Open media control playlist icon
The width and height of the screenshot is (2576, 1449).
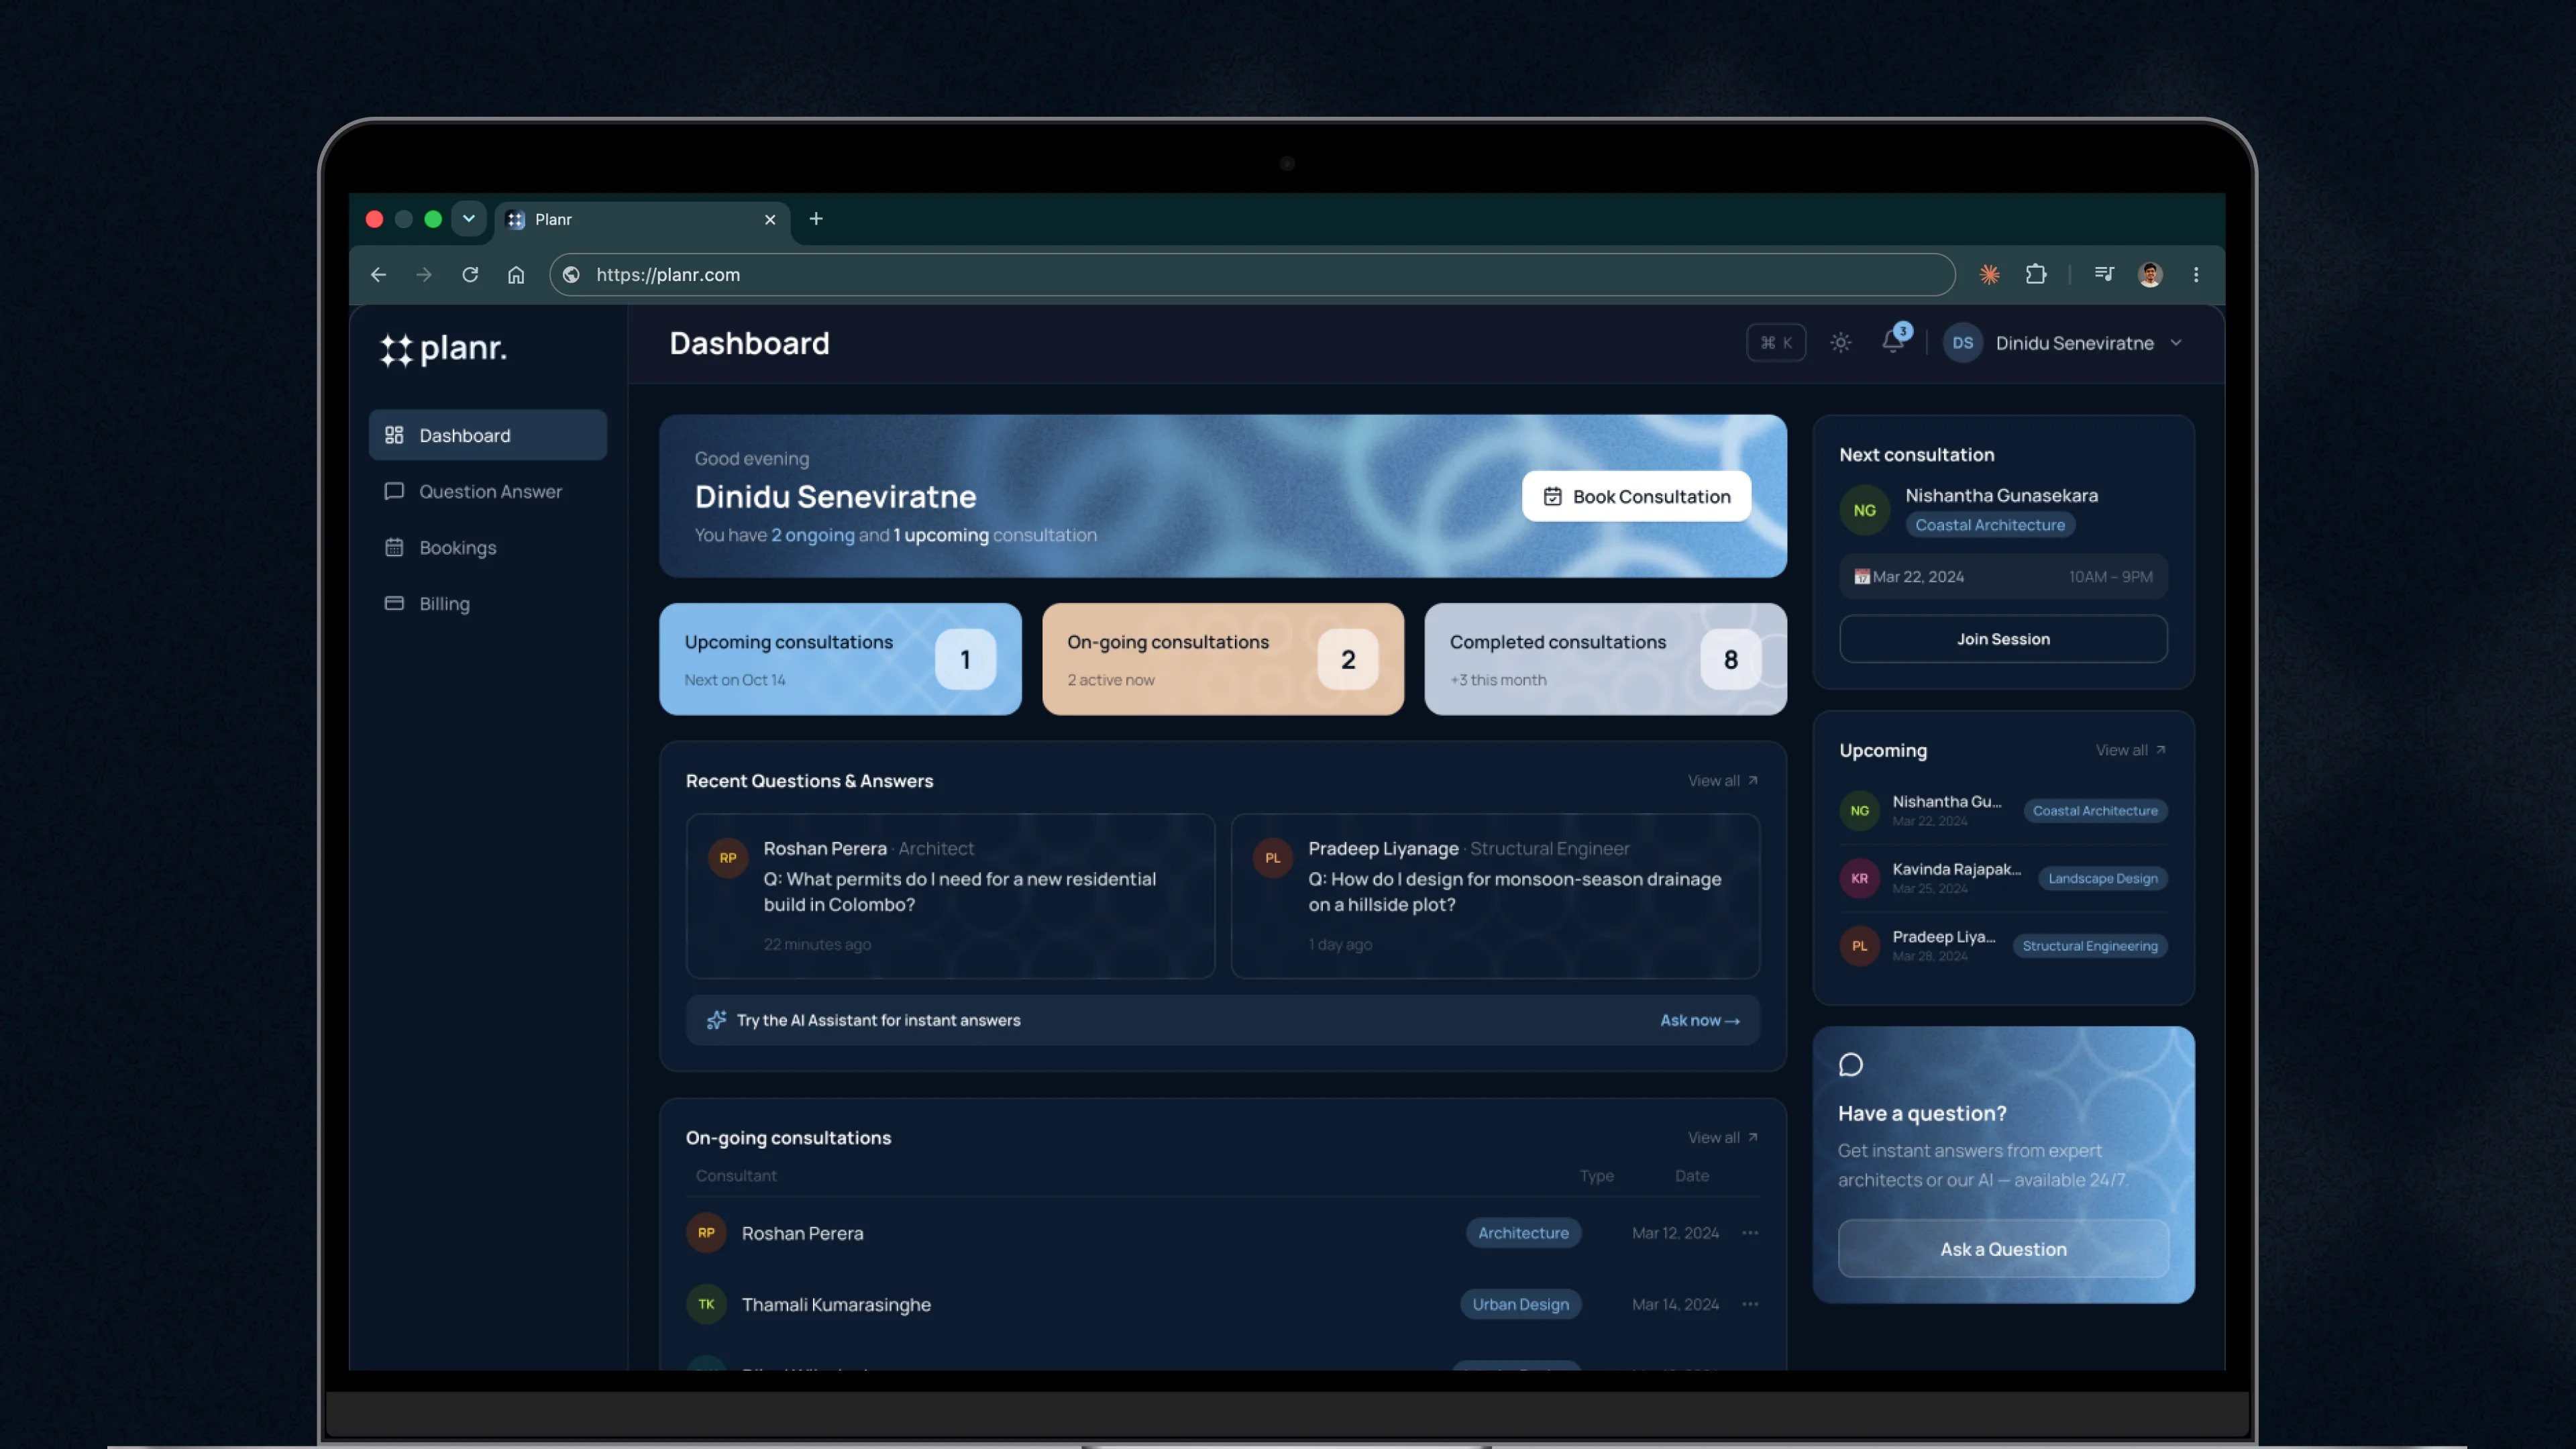[x=2104, y=274]
